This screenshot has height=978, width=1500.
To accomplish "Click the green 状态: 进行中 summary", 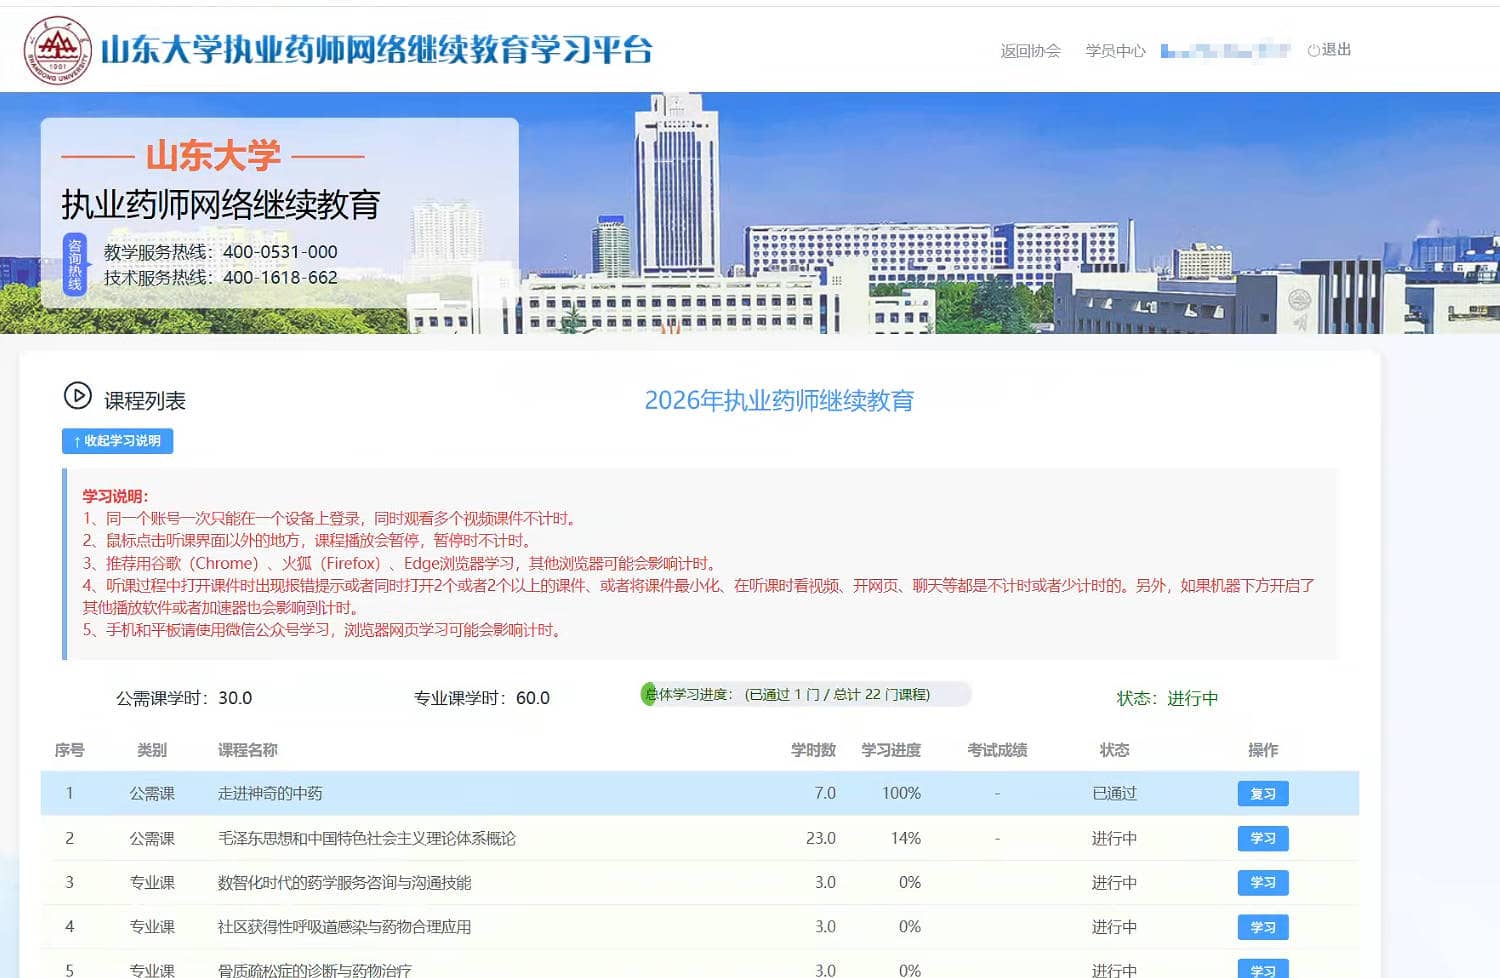I will pos(1167,698).
